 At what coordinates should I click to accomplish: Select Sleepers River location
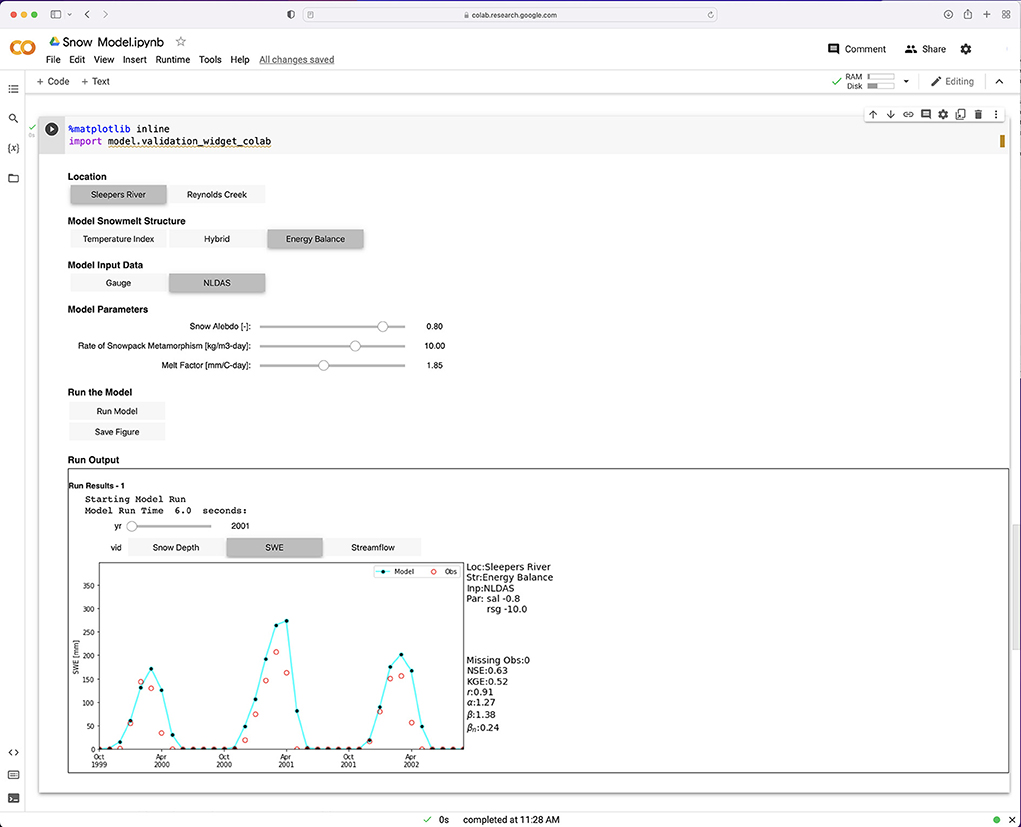pyautogui.click(x=119, y=195)
